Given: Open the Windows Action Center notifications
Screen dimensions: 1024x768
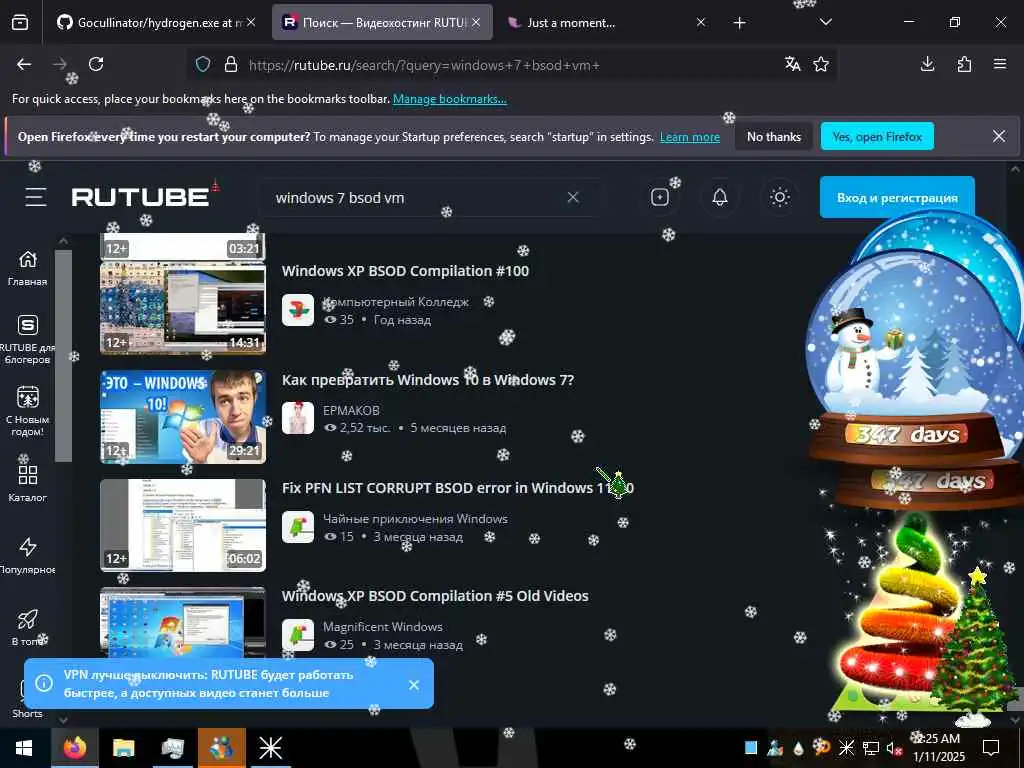Looking at the screenshot, I should click(x=991, y=748).
